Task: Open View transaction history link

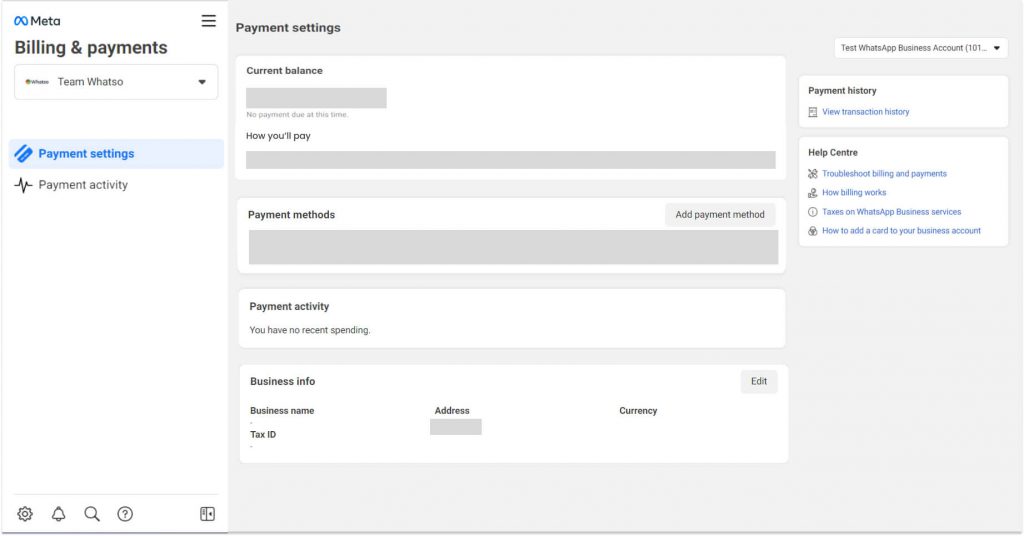Action: pos(865,112)
